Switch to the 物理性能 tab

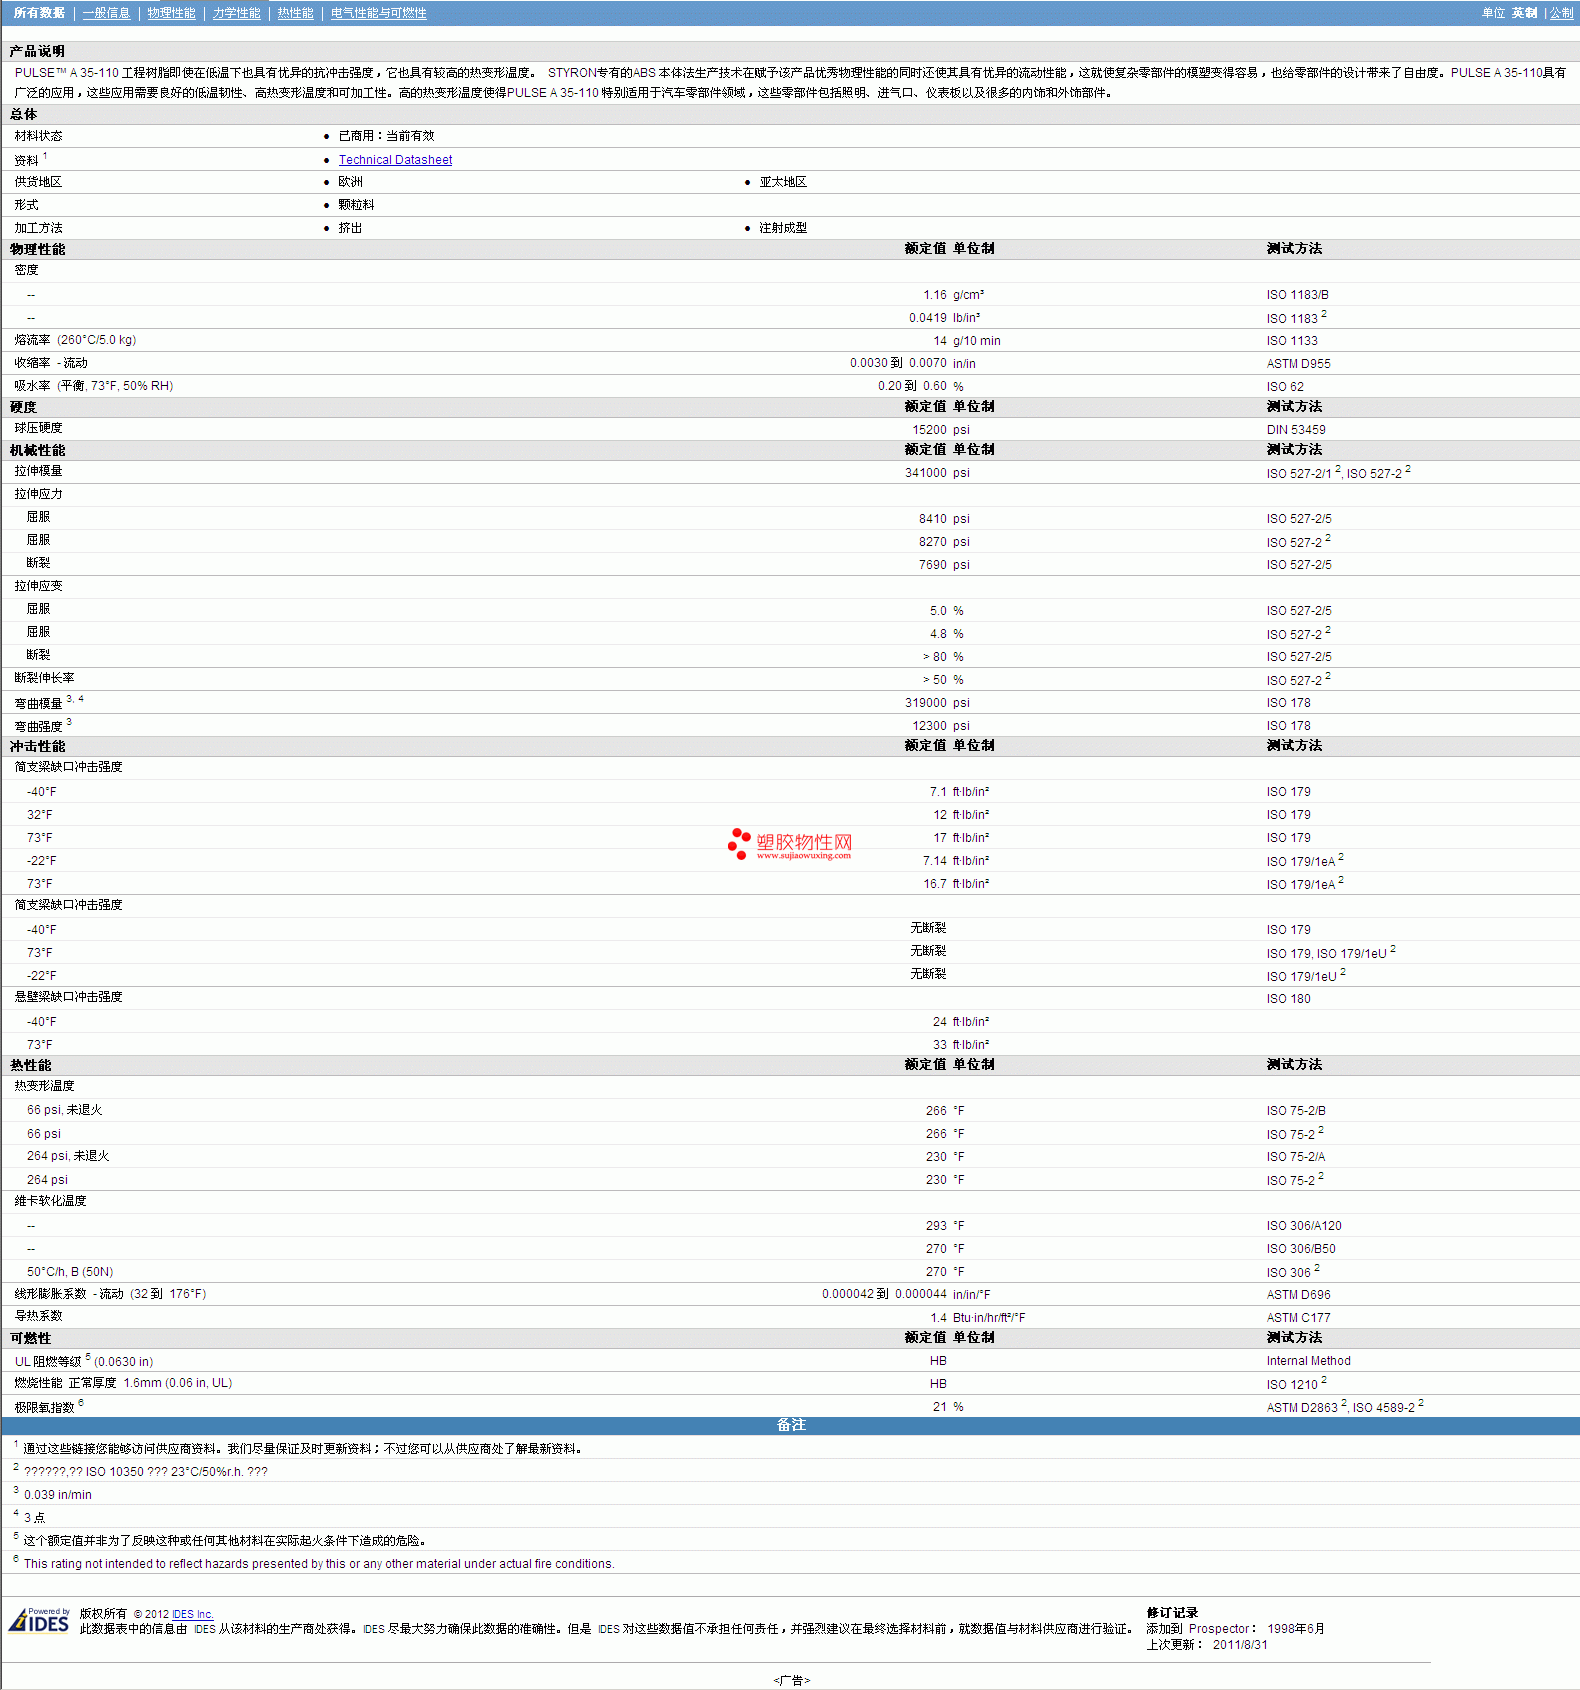pos(171,13)
